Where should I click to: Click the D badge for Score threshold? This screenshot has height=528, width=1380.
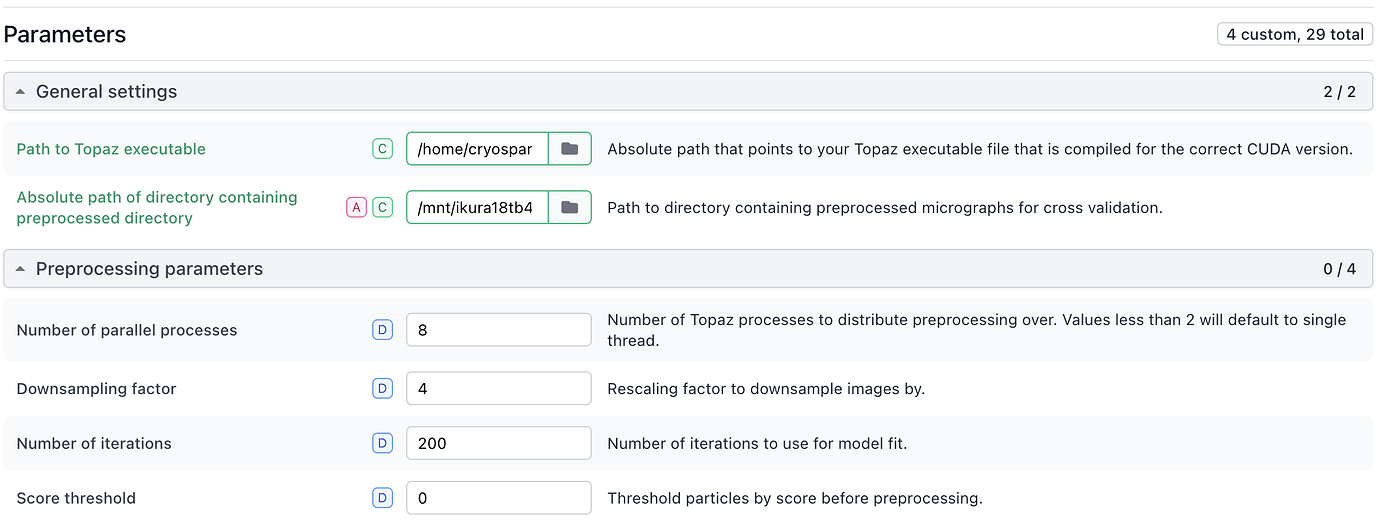tap(382, 498)
